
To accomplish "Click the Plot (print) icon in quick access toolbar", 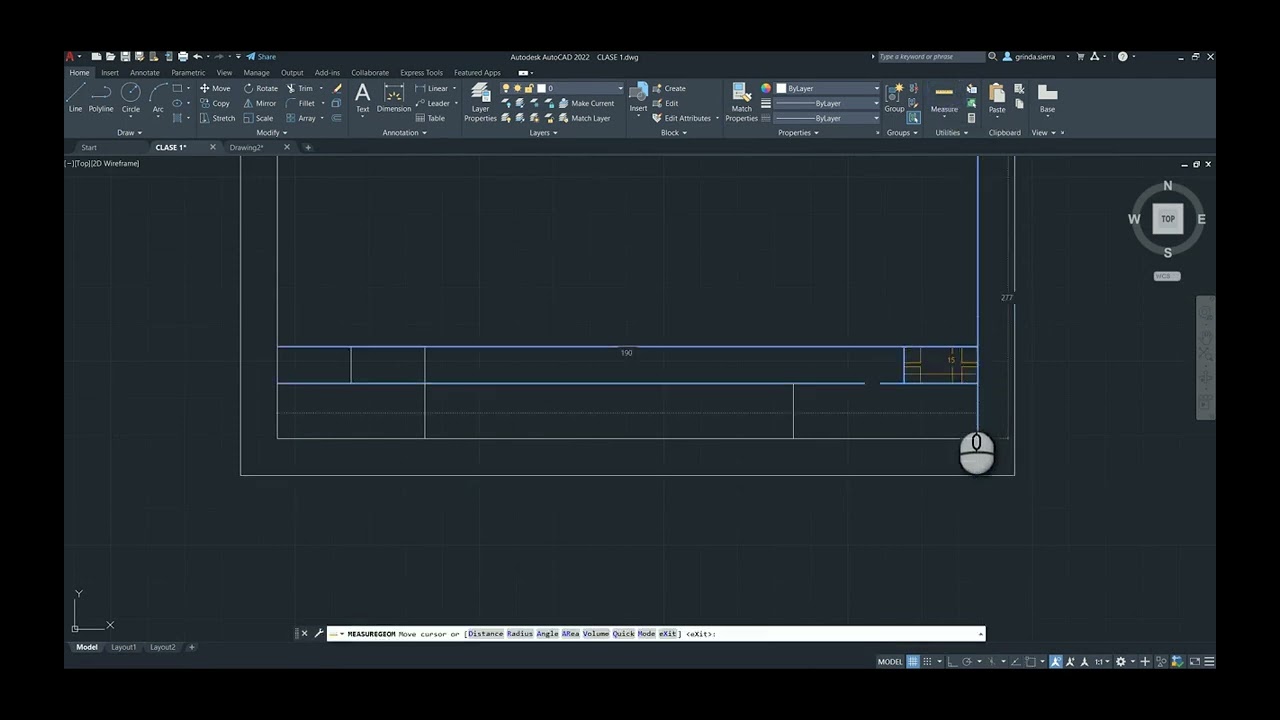I will tap(182, 57).
